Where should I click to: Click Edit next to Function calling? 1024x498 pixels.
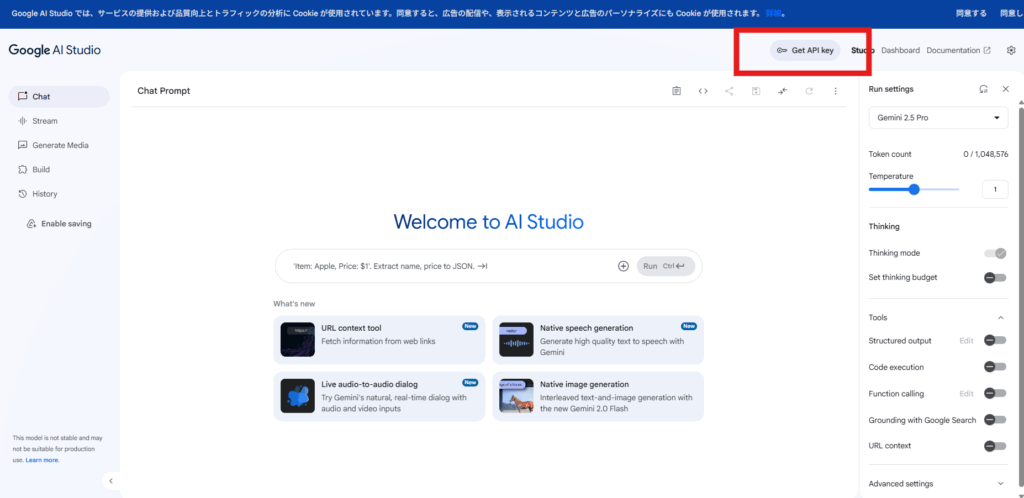pyautogui.click(x=967, y=394)
